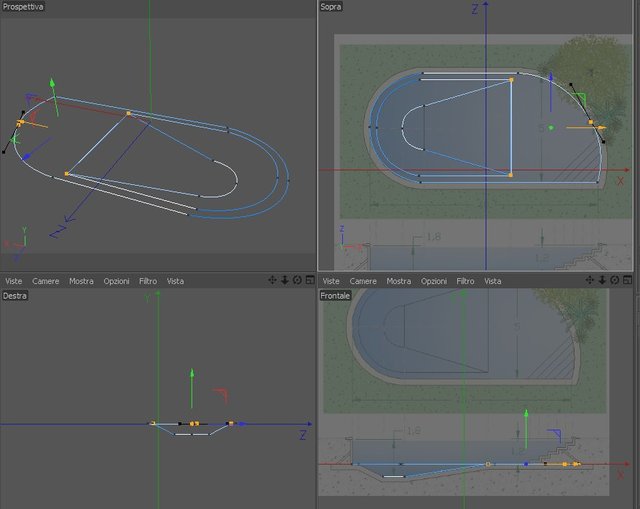Click green center dot of gizmo in Sopra view
This screenshot has height=509, width=640.
(x=551, y=128)
